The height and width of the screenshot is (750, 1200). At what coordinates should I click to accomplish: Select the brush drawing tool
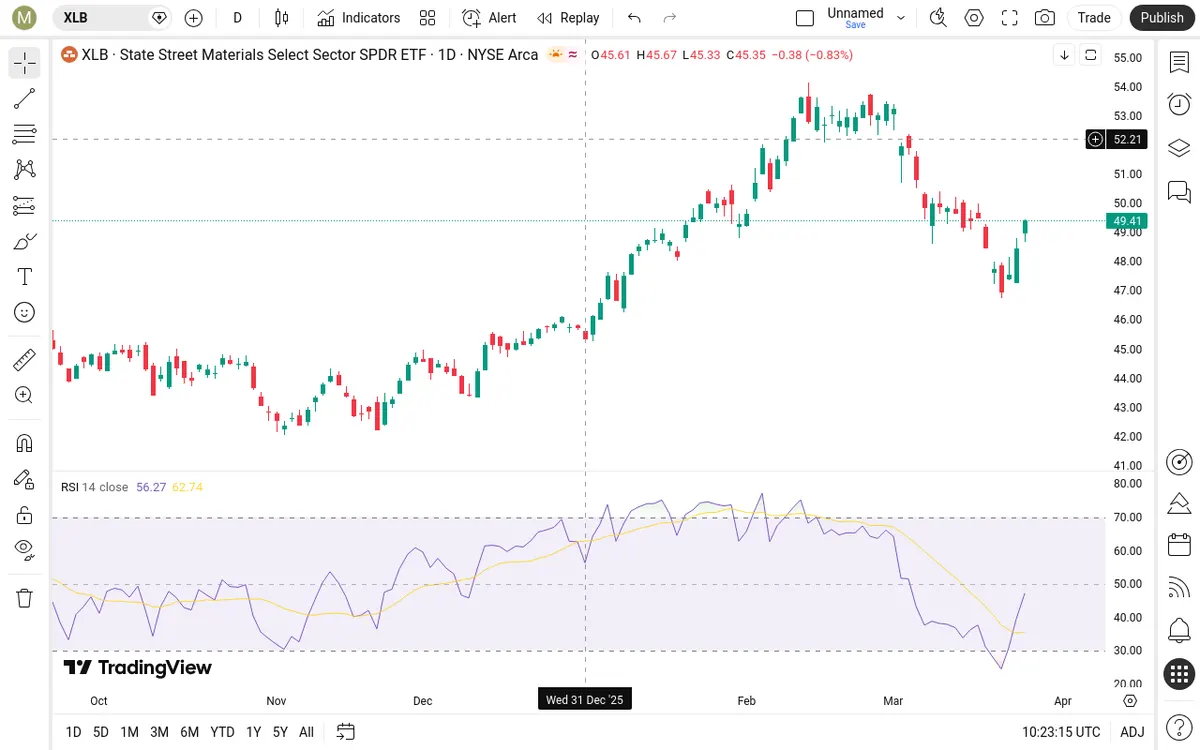pos(25,241)
